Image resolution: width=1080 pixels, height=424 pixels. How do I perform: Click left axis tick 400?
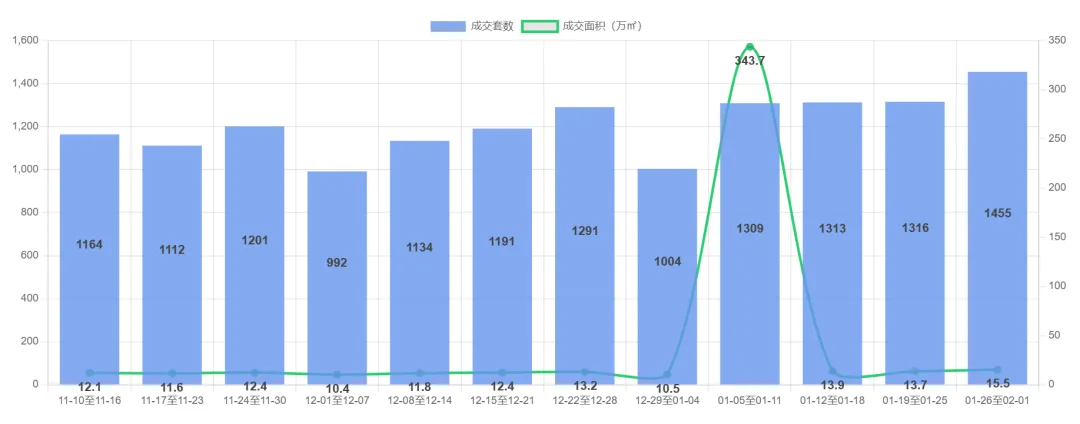point(30,299)
